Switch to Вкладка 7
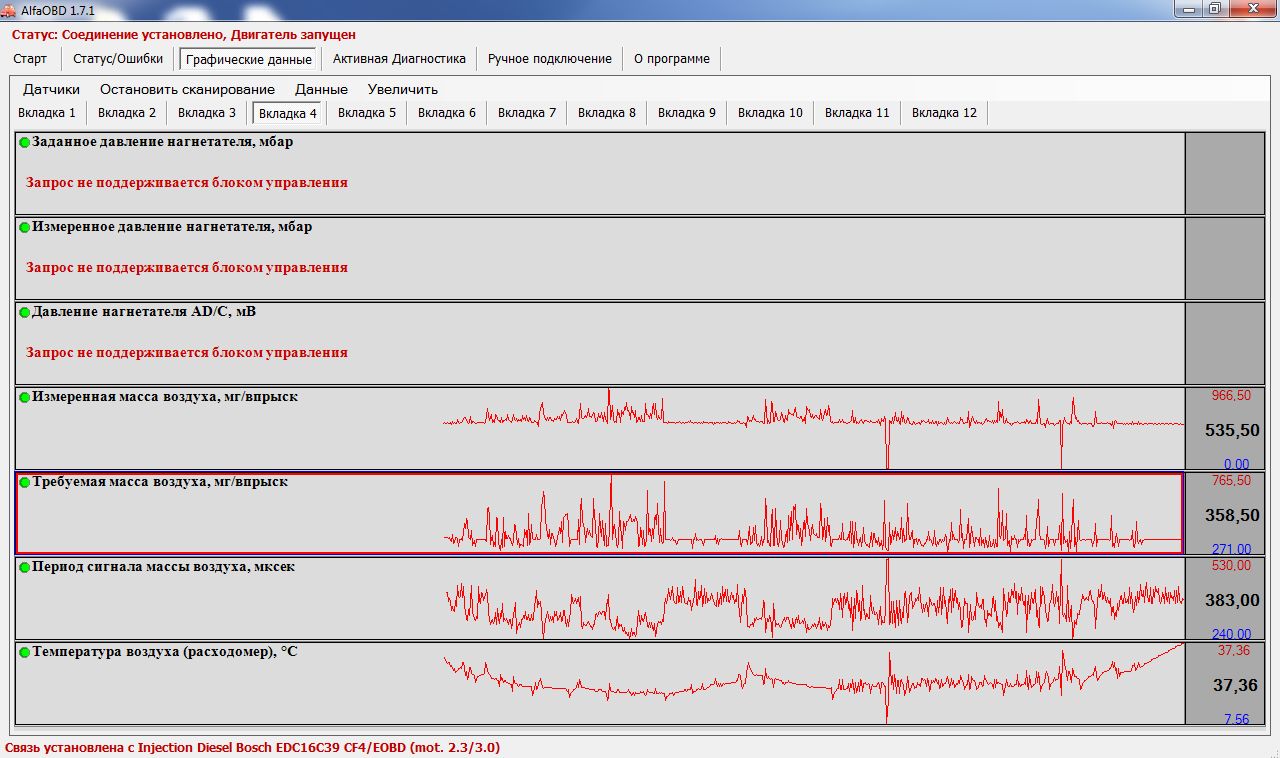The height and width of the screenshot is (758, 1280). 527,113
